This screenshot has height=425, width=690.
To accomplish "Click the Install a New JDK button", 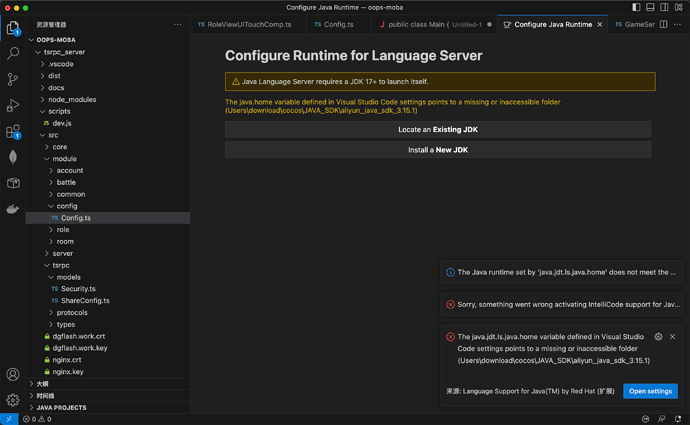I will coord(437,150).
